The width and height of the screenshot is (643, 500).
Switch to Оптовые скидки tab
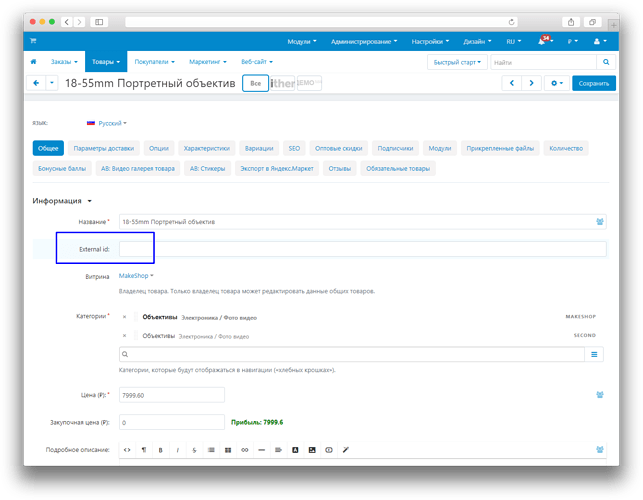[x=339, y=148]
